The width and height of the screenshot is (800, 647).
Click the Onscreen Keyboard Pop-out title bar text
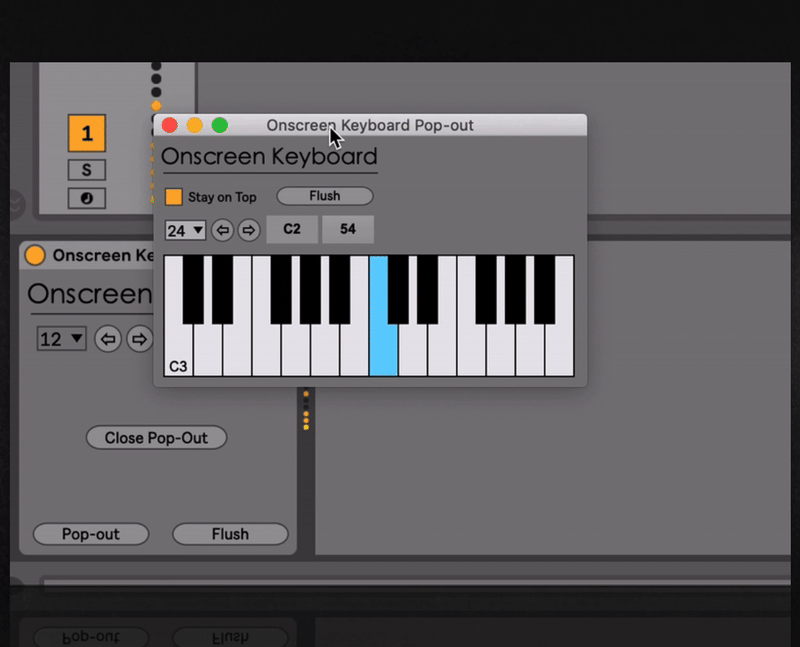pyautogui.click(x=370, y=125)
